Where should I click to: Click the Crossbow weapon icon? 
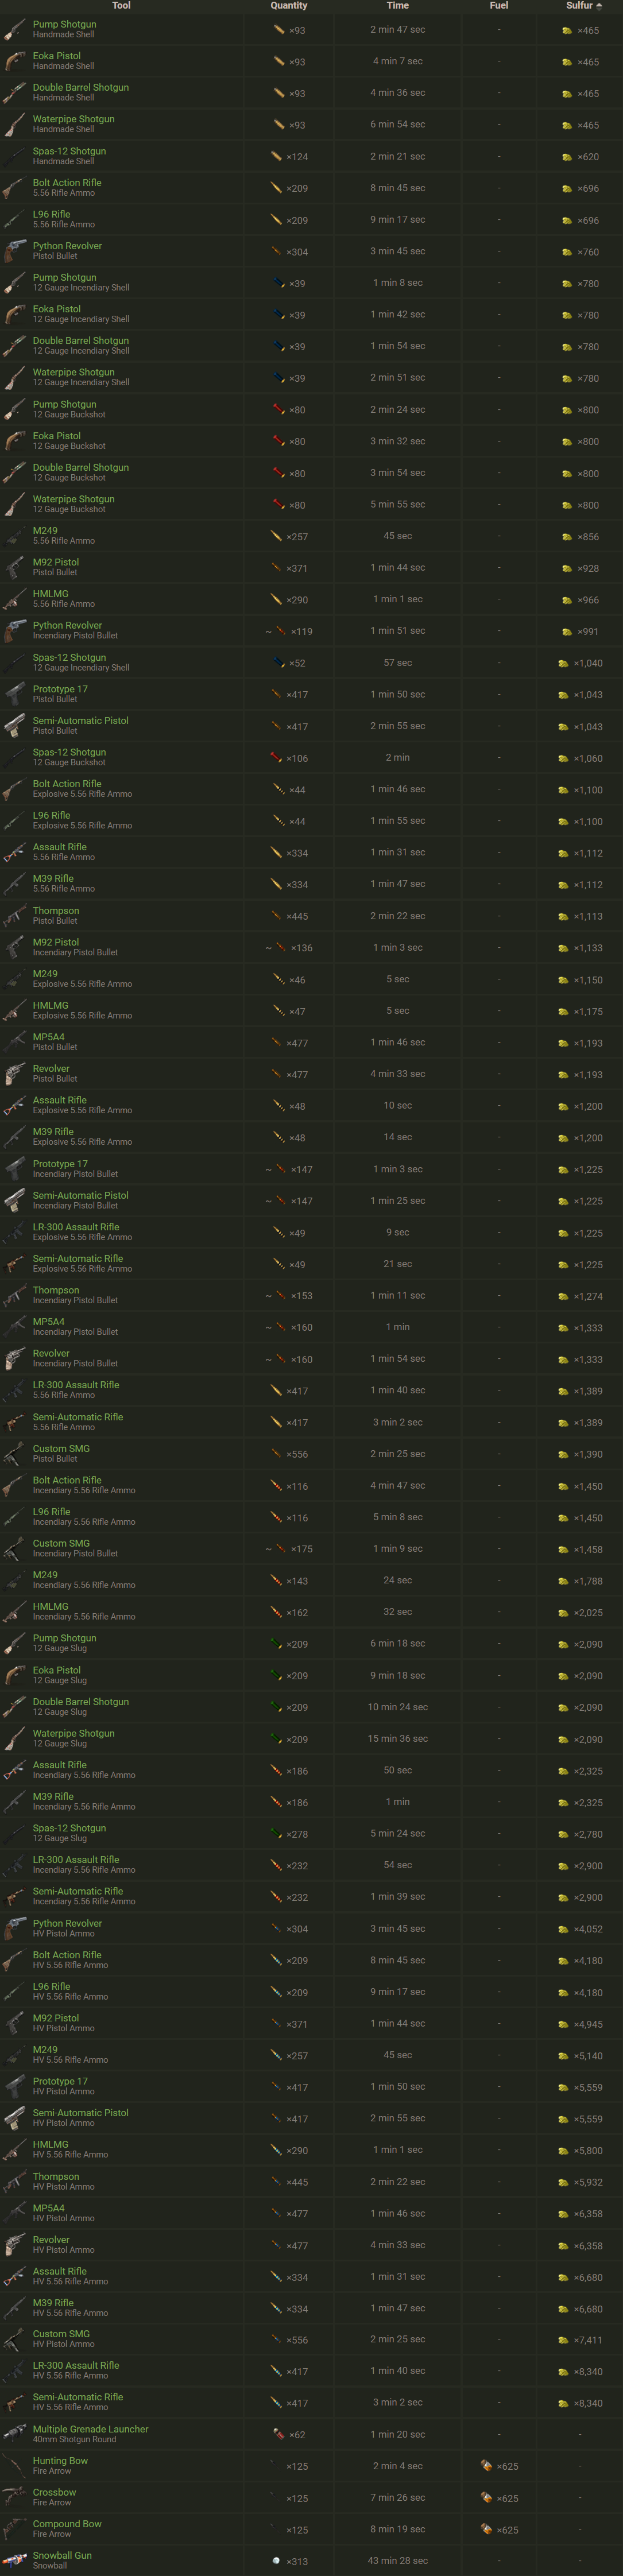click(14, 2497)
